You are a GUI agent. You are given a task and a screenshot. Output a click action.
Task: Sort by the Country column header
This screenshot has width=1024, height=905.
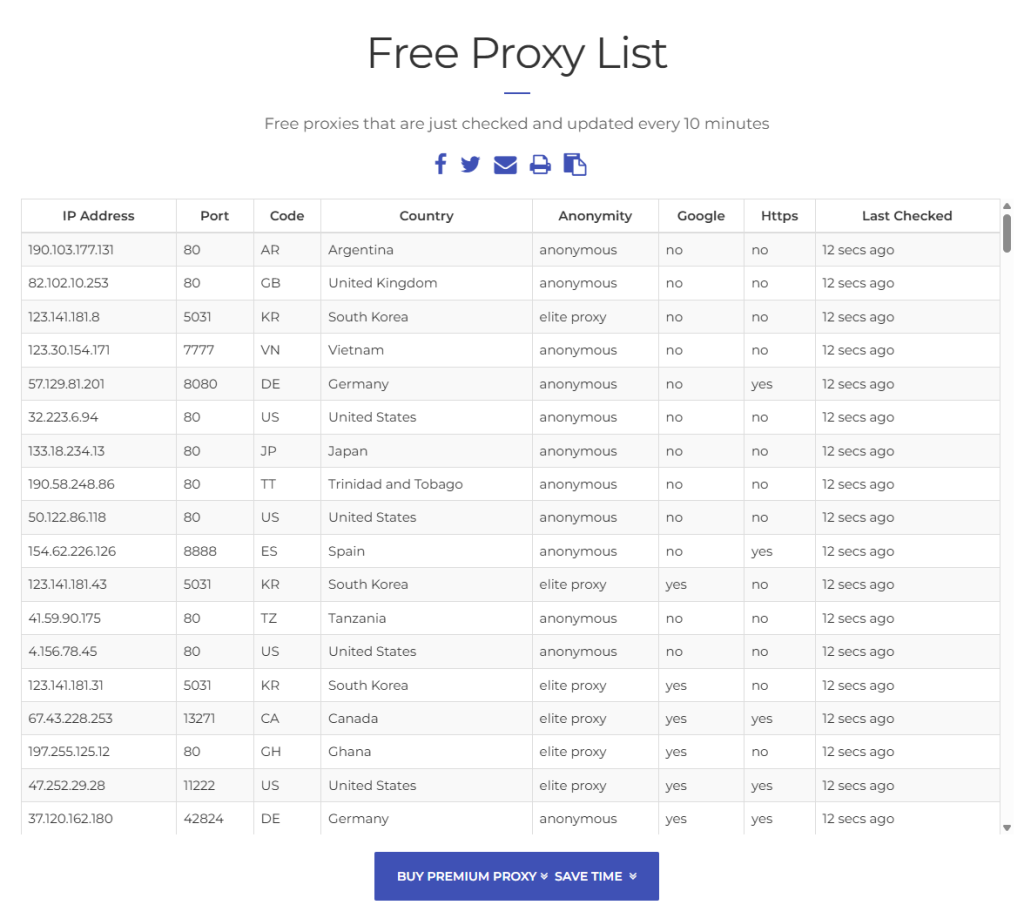click(x=426, y=216)
